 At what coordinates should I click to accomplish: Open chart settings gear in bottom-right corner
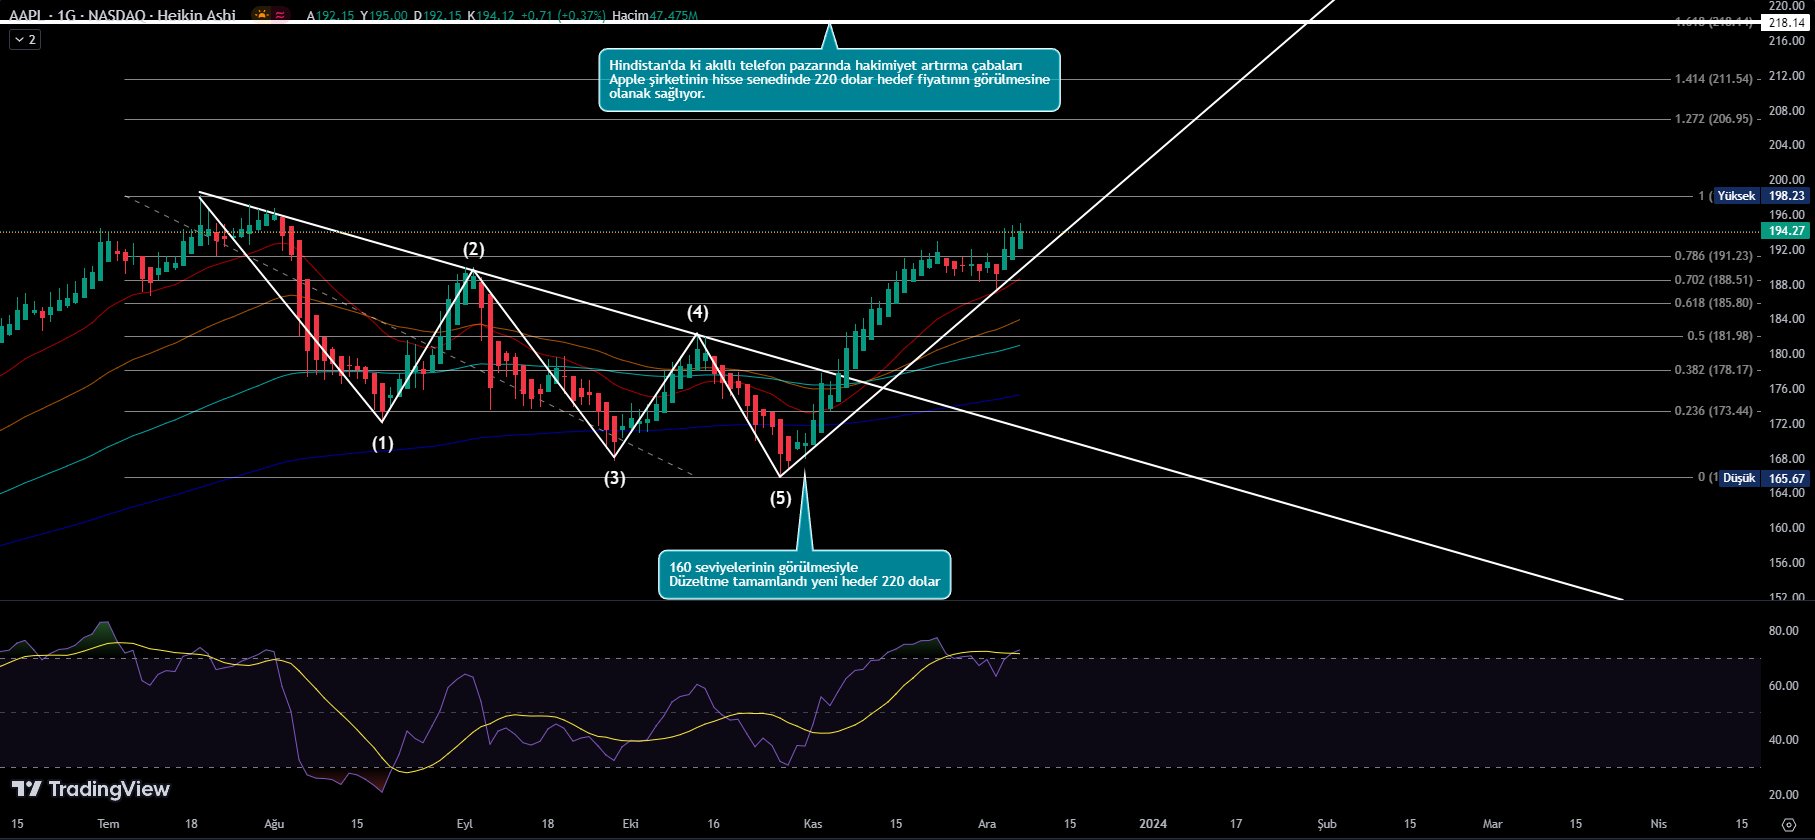coord(1788,824)
